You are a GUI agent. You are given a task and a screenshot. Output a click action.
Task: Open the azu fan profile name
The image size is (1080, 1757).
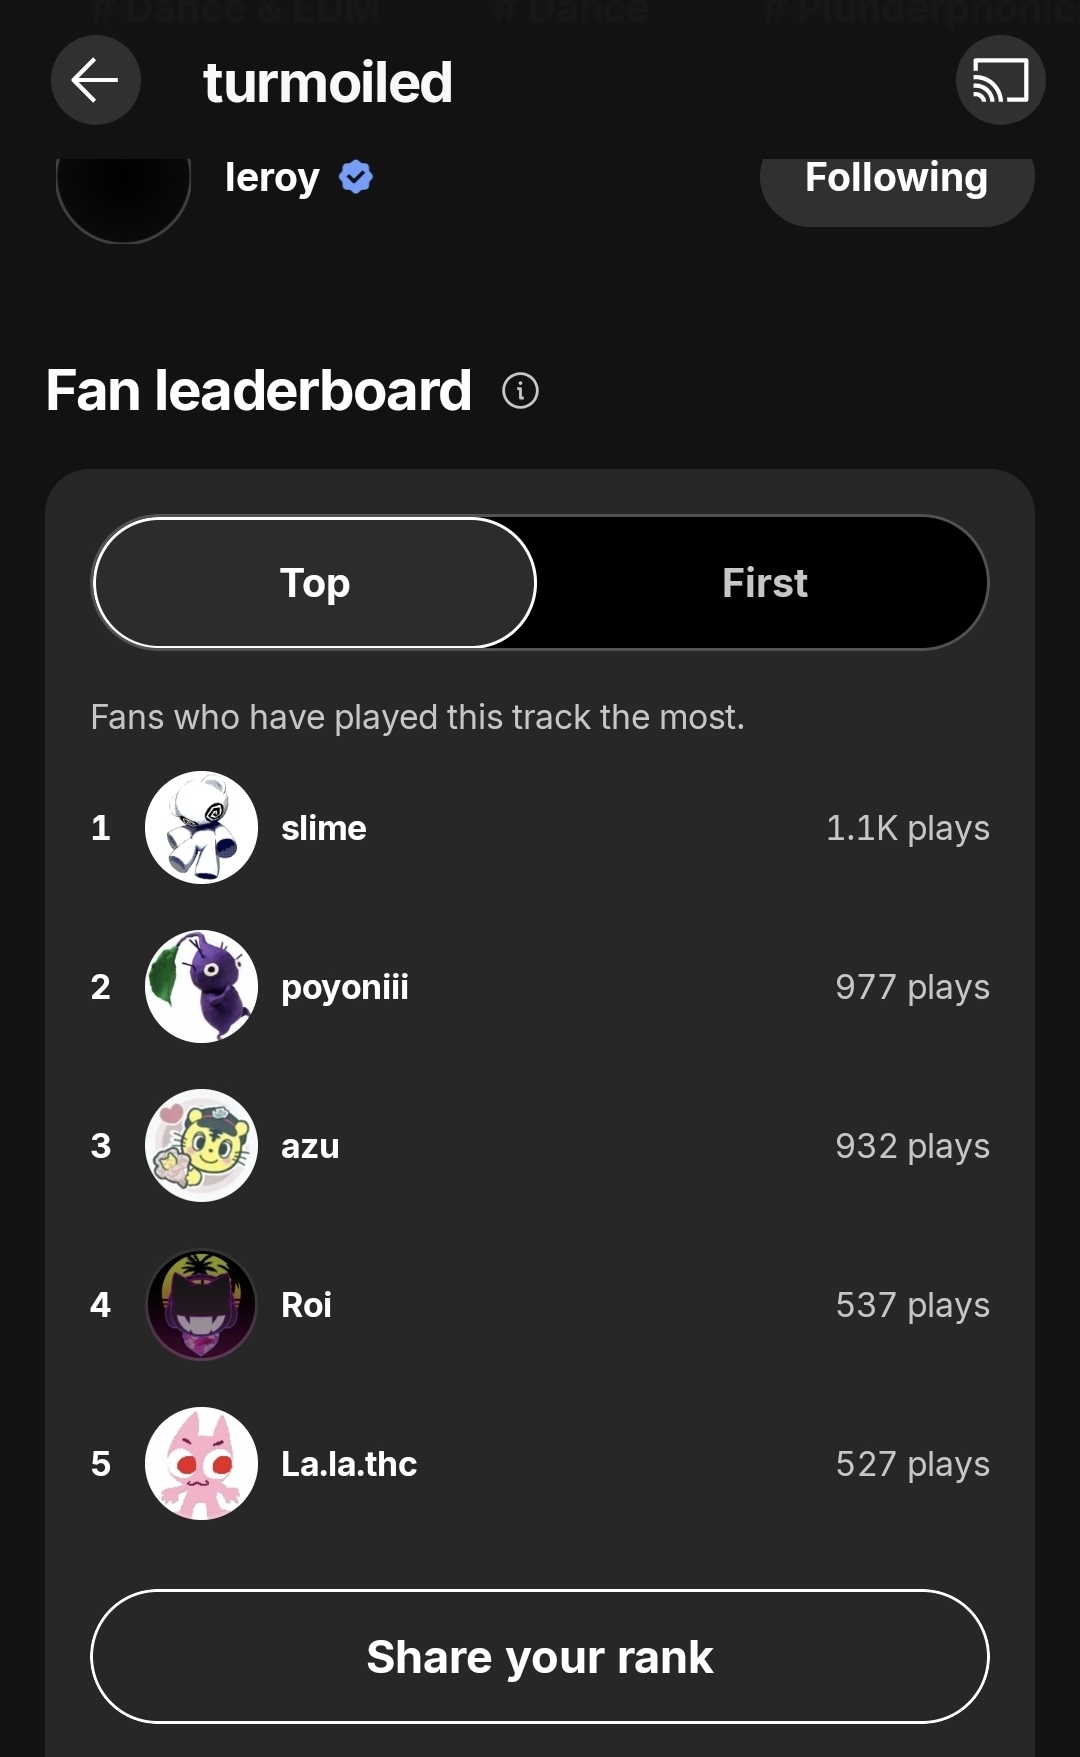[310, 1147]
